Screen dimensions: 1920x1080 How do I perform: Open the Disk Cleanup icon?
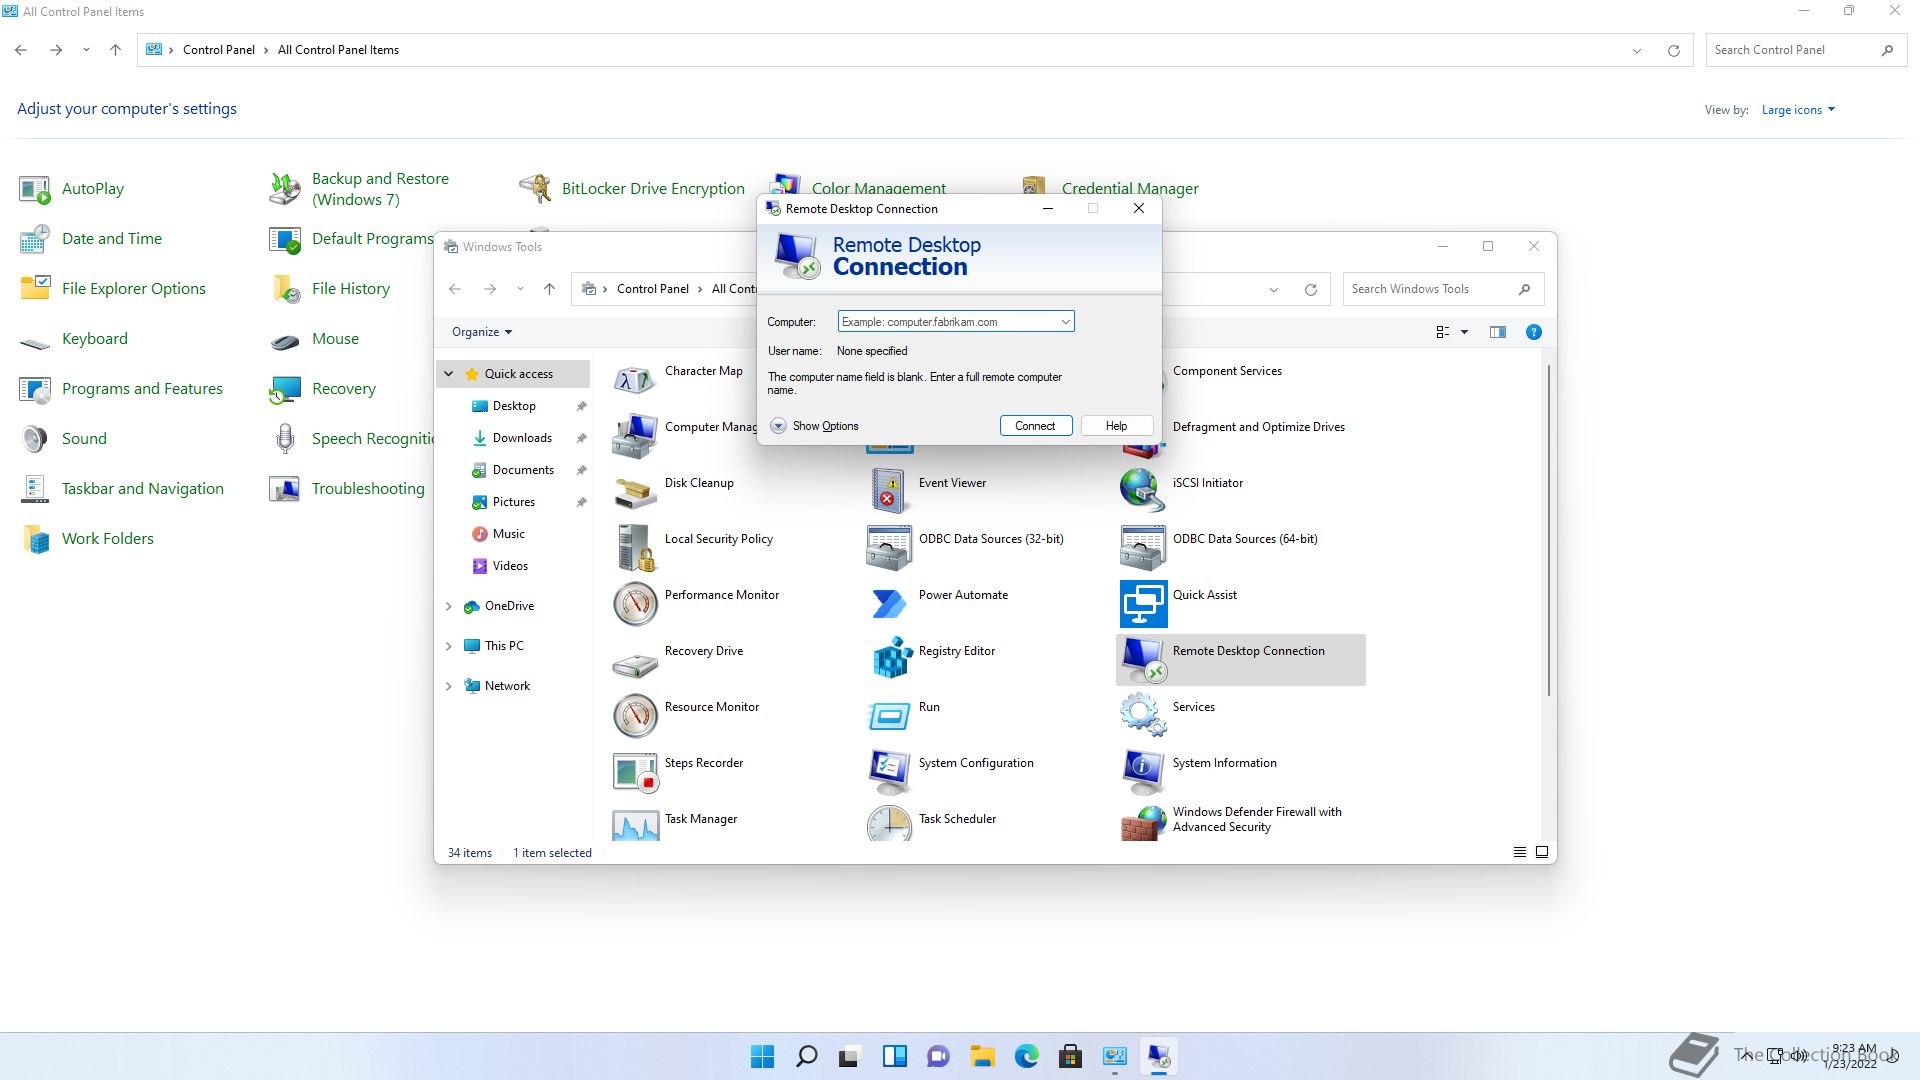(635, 491)
